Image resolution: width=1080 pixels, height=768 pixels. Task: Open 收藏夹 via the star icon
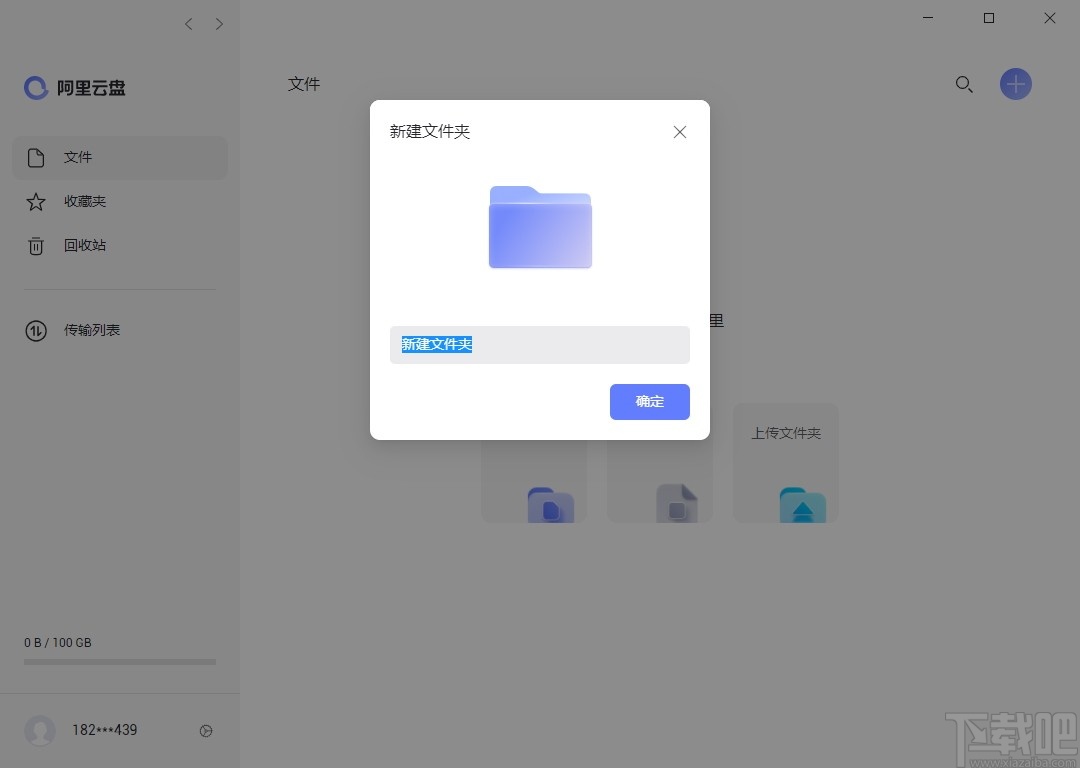click(x=35, y=201)
